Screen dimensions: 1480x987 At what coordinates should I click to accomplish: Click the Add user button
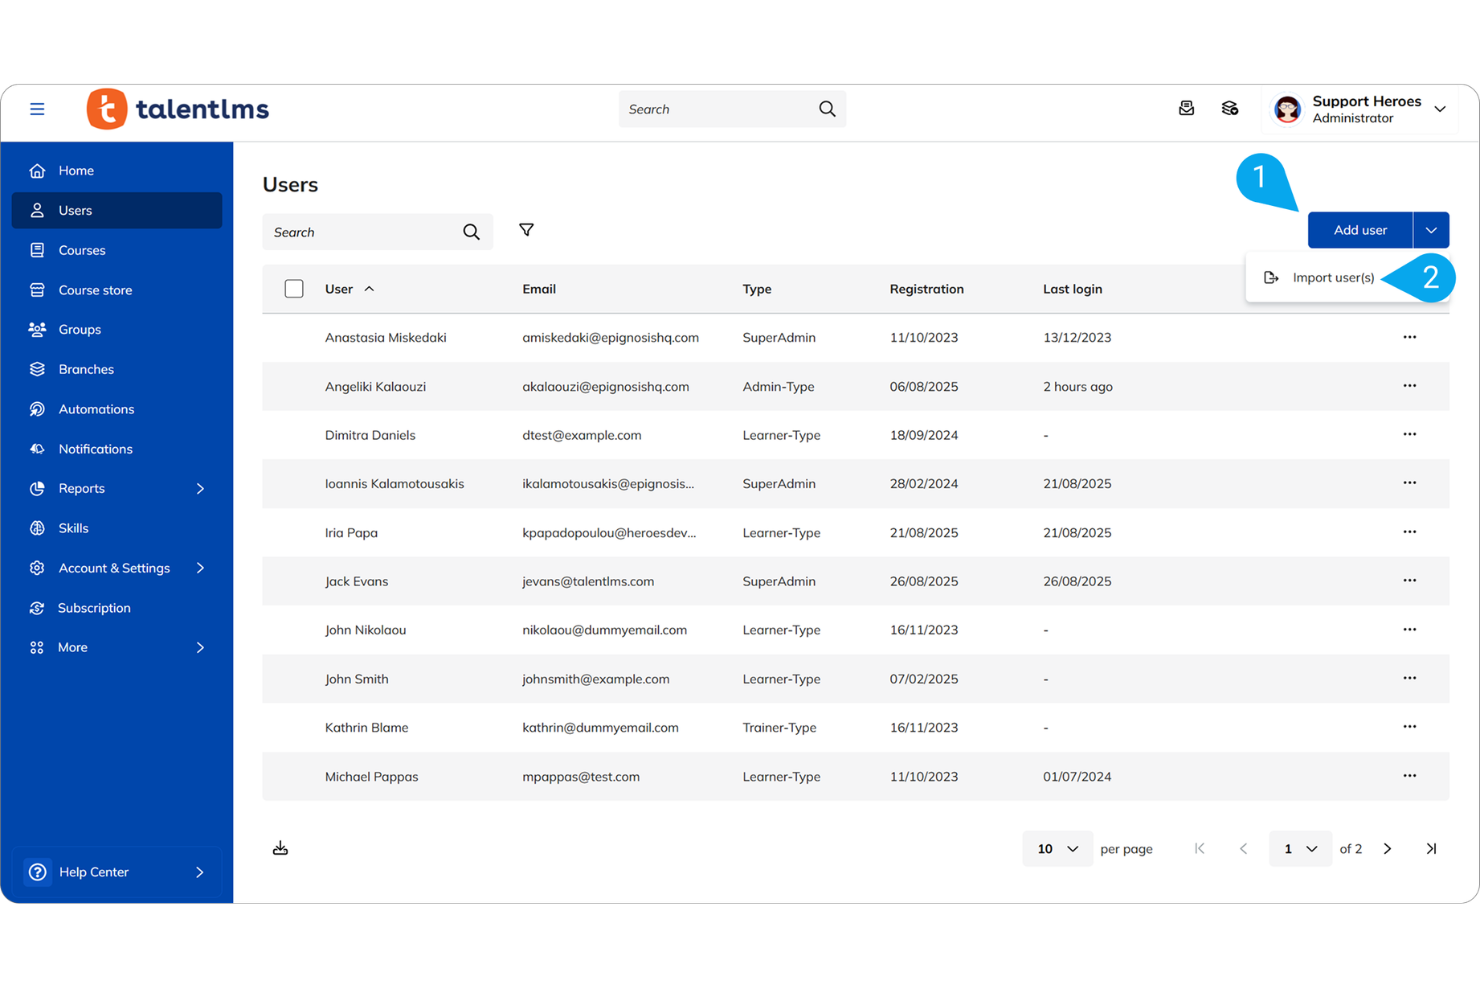1359,229
